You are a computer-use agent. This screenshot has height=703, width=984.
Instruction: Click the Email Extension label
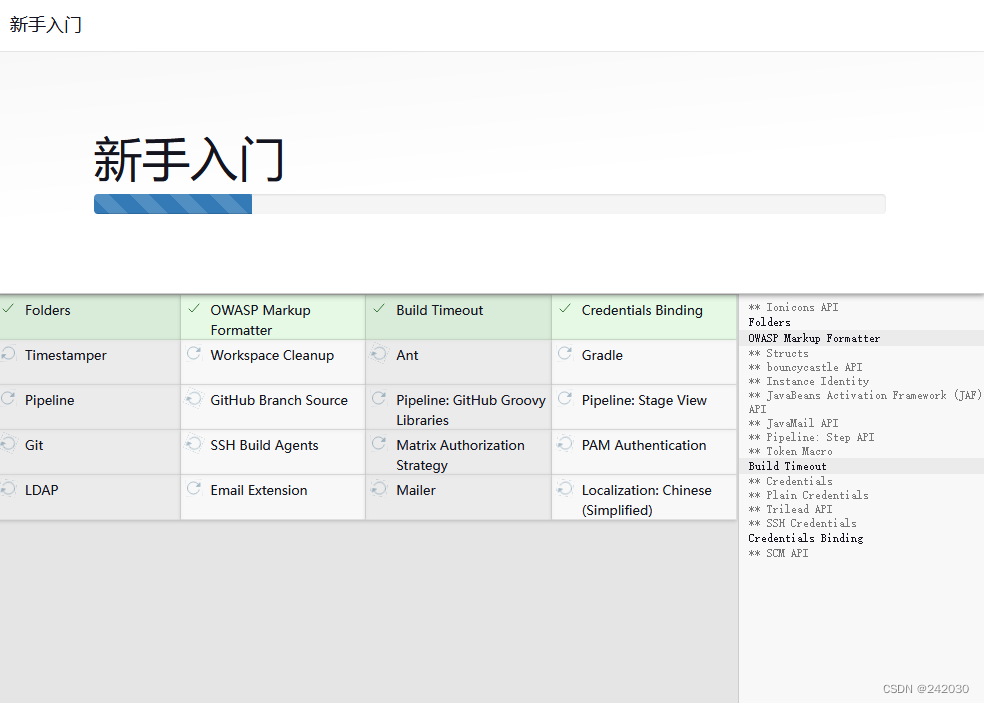pyautogui.click(x=259, y=490)
